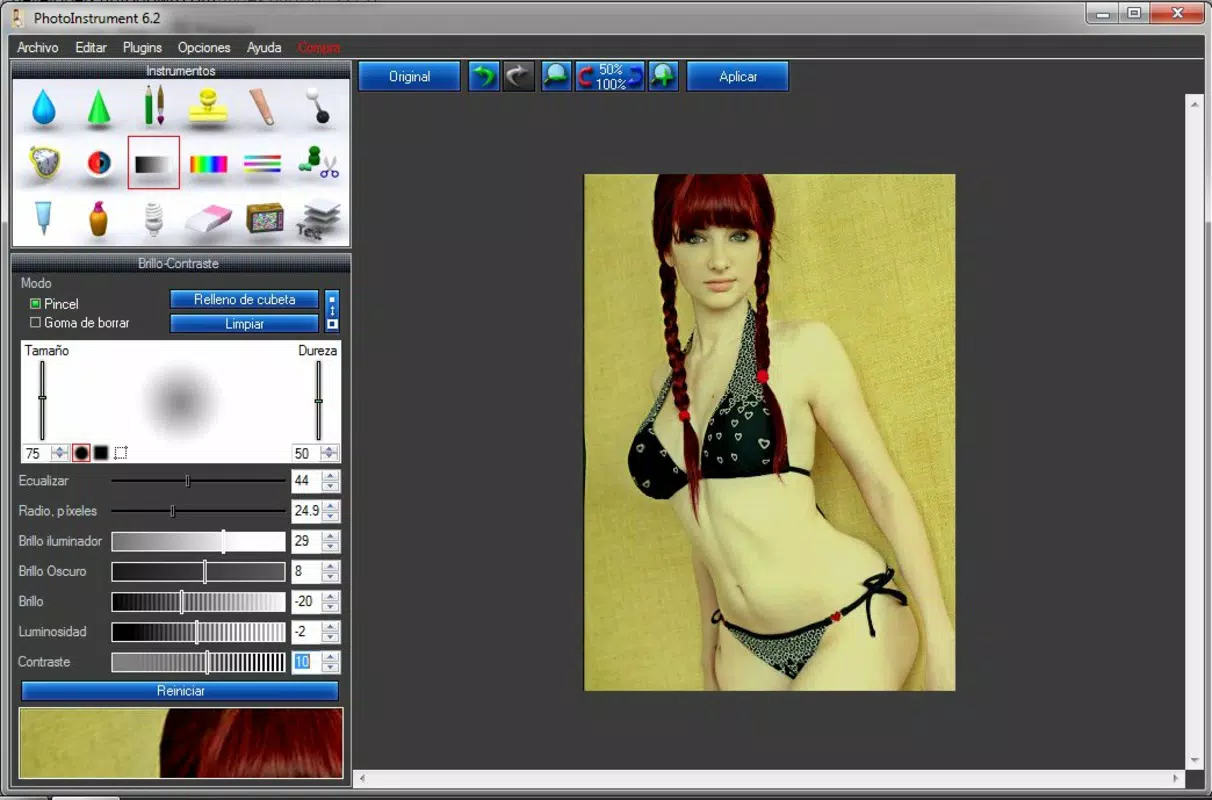Click the preview thumbnail below Reiniciar

(181, 743)
